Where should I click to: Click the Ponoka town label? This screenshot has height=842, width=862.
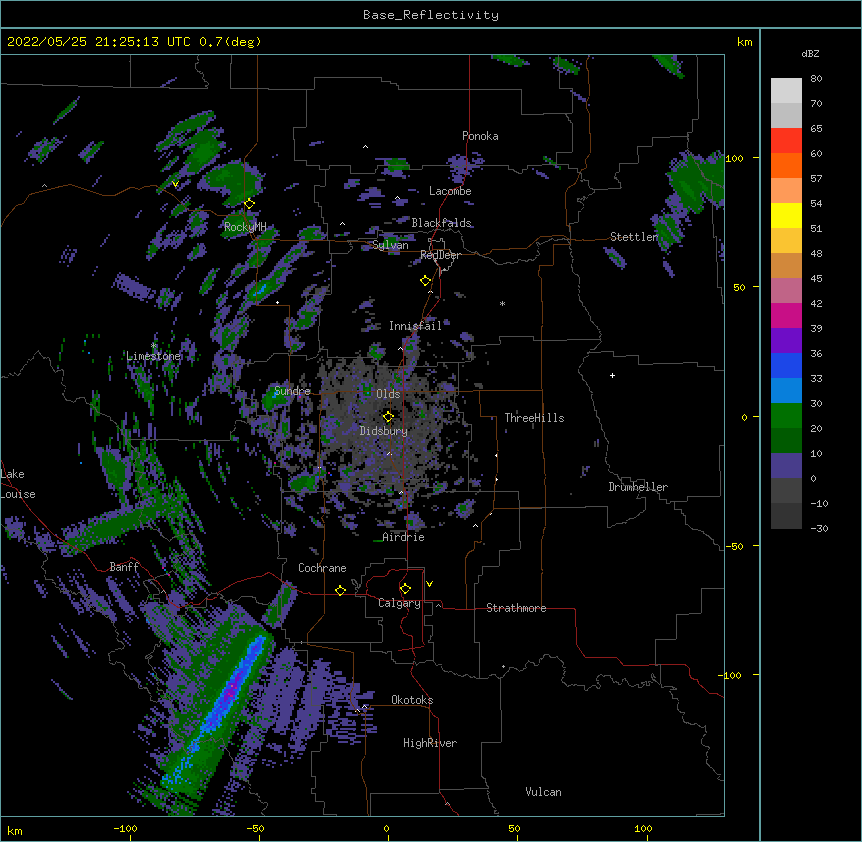(x=480, y=136)
